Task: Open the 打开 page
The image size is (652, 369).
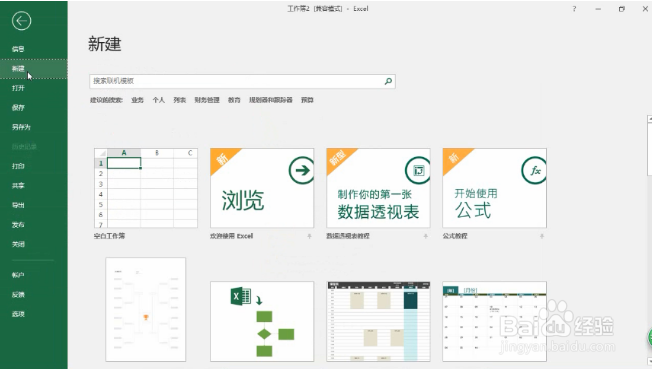Action: tap(18, 88)
